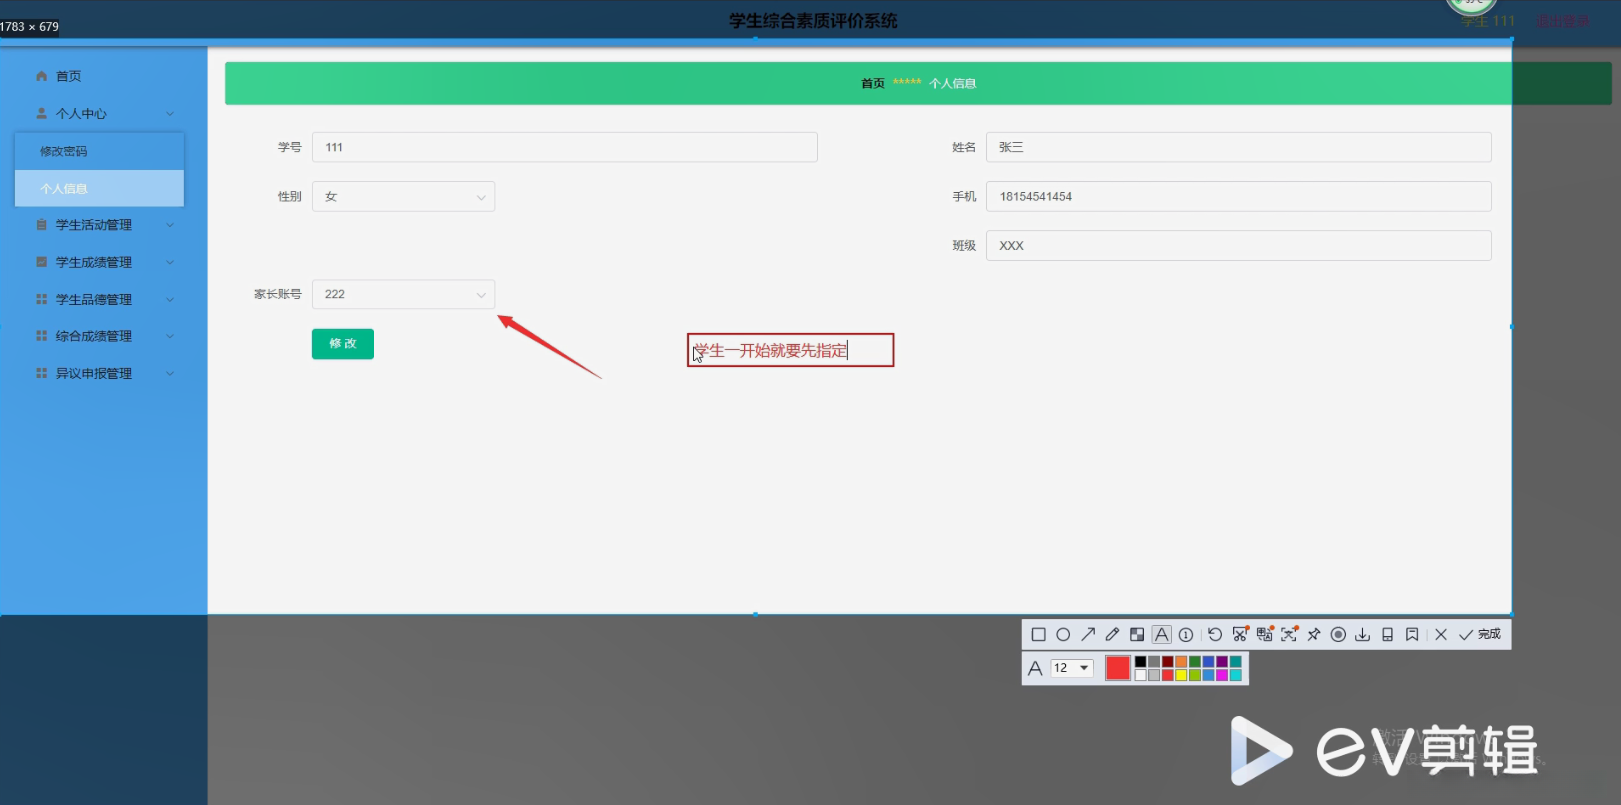Open the 性别 dropdown
Image resolution: width=1621 pixels, height=805 pixels.
(x=403, y=196)
